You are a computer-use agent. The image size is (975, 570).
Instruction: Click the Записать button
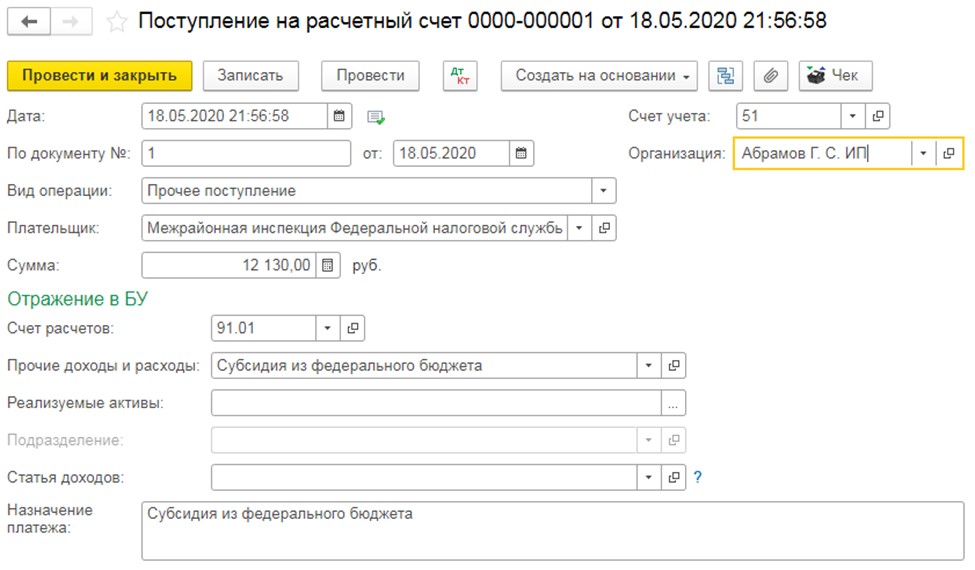tap(251, 76)
